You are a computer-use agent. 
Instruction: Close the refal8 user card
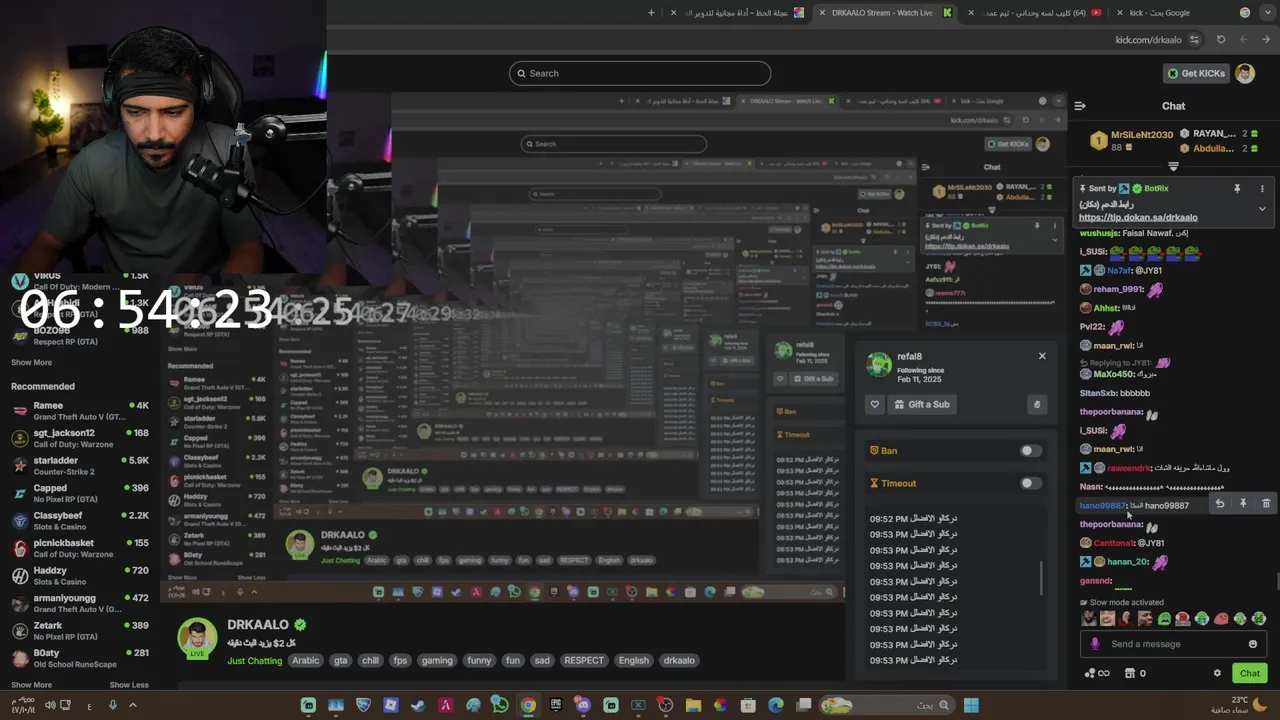pyautogui.click(x=1042, y=356)
